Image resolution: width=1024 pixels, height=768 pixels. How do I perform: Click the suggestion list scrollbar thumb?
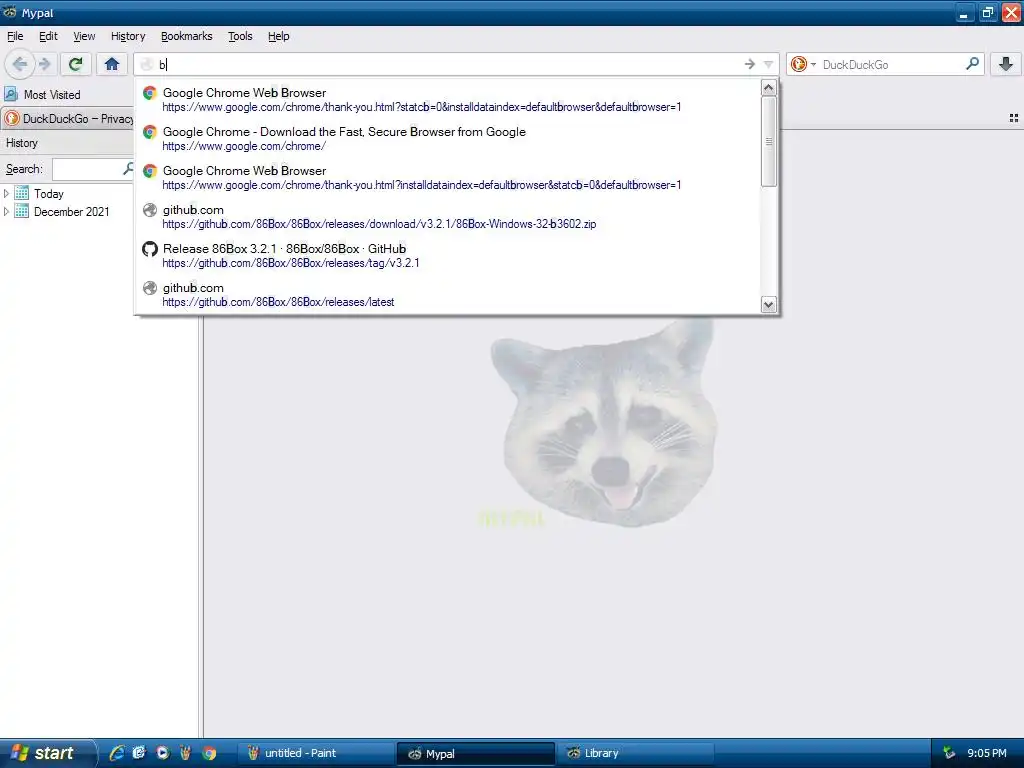[769, 142]
